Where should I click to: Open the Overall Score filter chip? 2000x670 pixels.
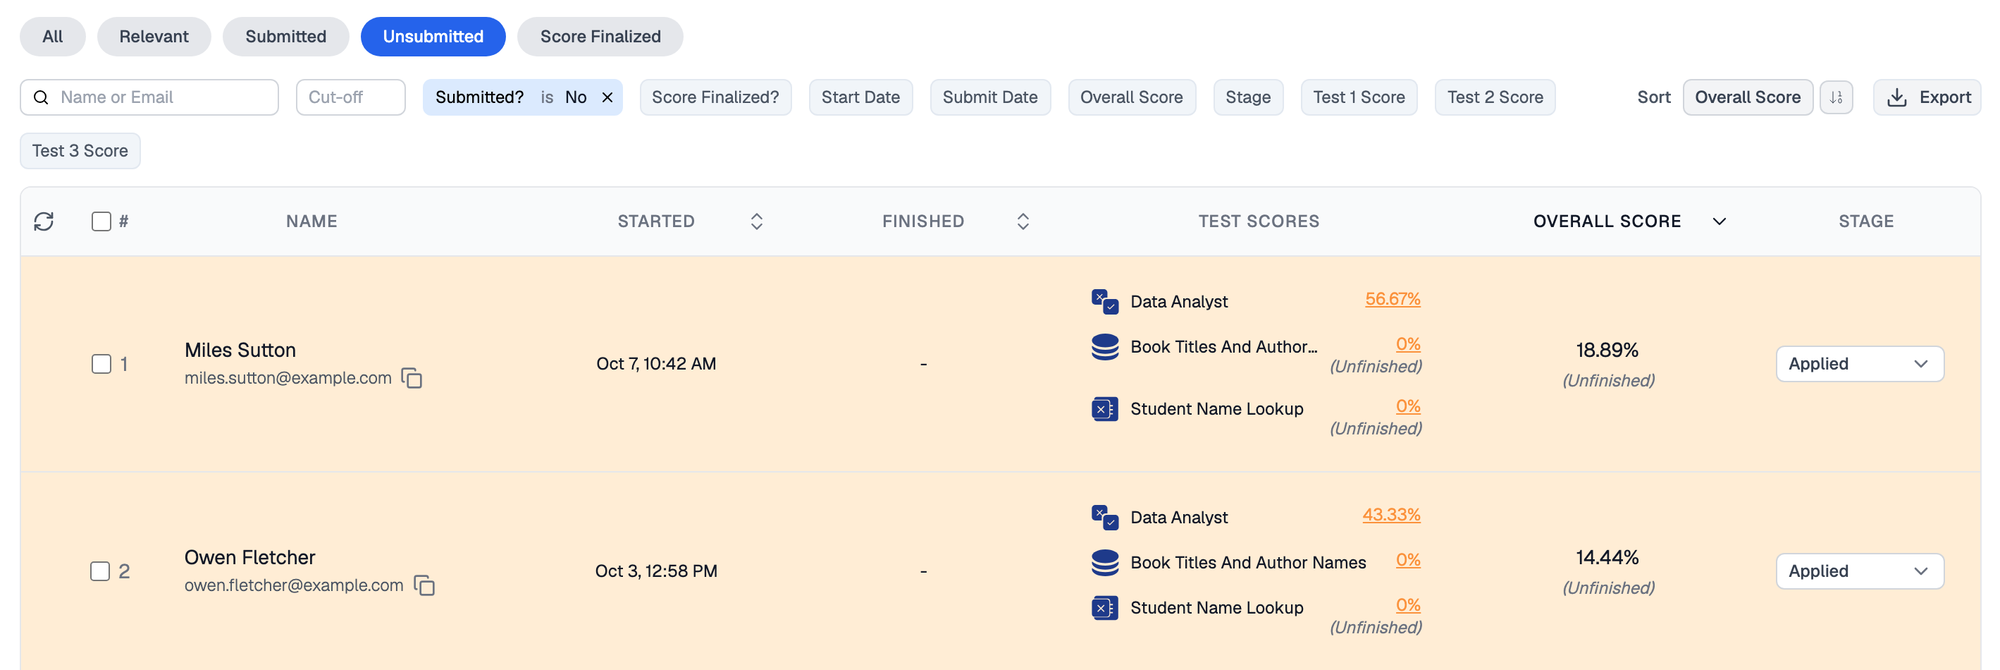pyautogui.click(x=1132, y=97)
